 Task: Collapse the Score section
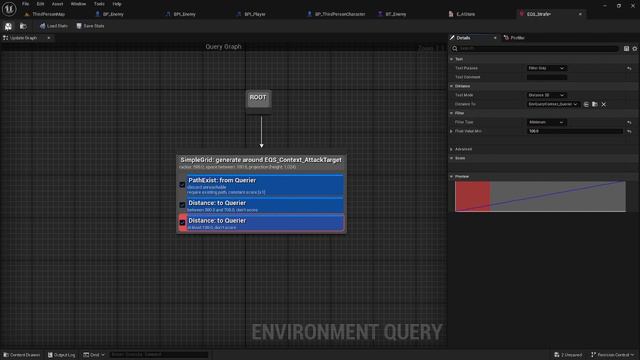[451, 158]
